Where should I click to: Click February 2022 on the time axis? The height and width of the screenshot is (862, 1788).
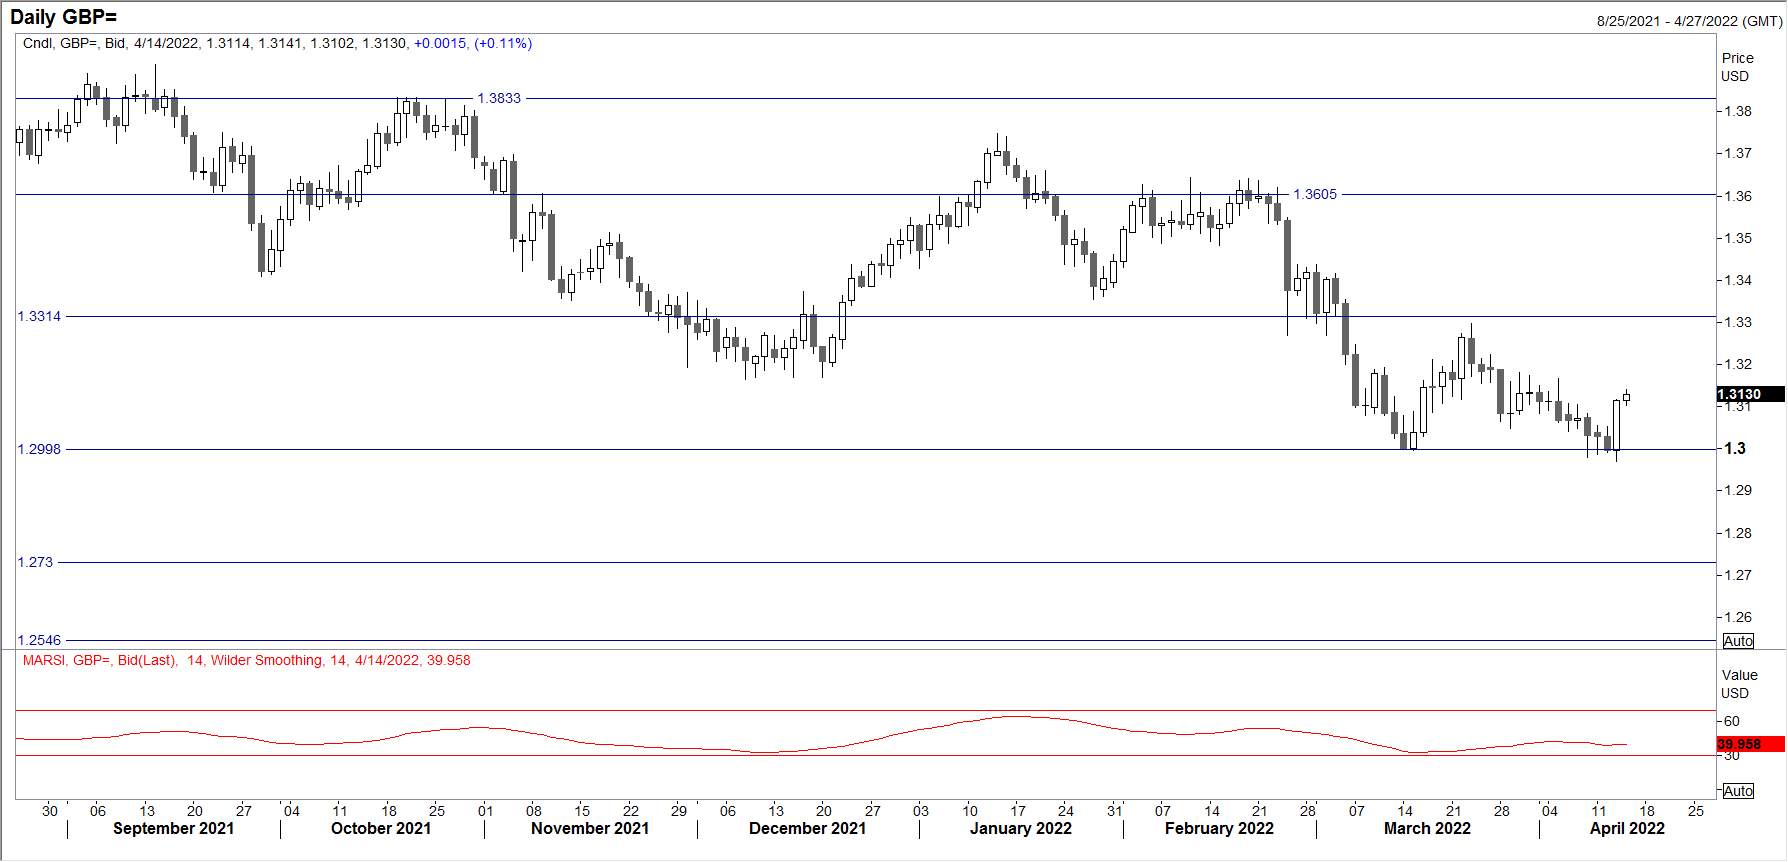click(1219, 828)
